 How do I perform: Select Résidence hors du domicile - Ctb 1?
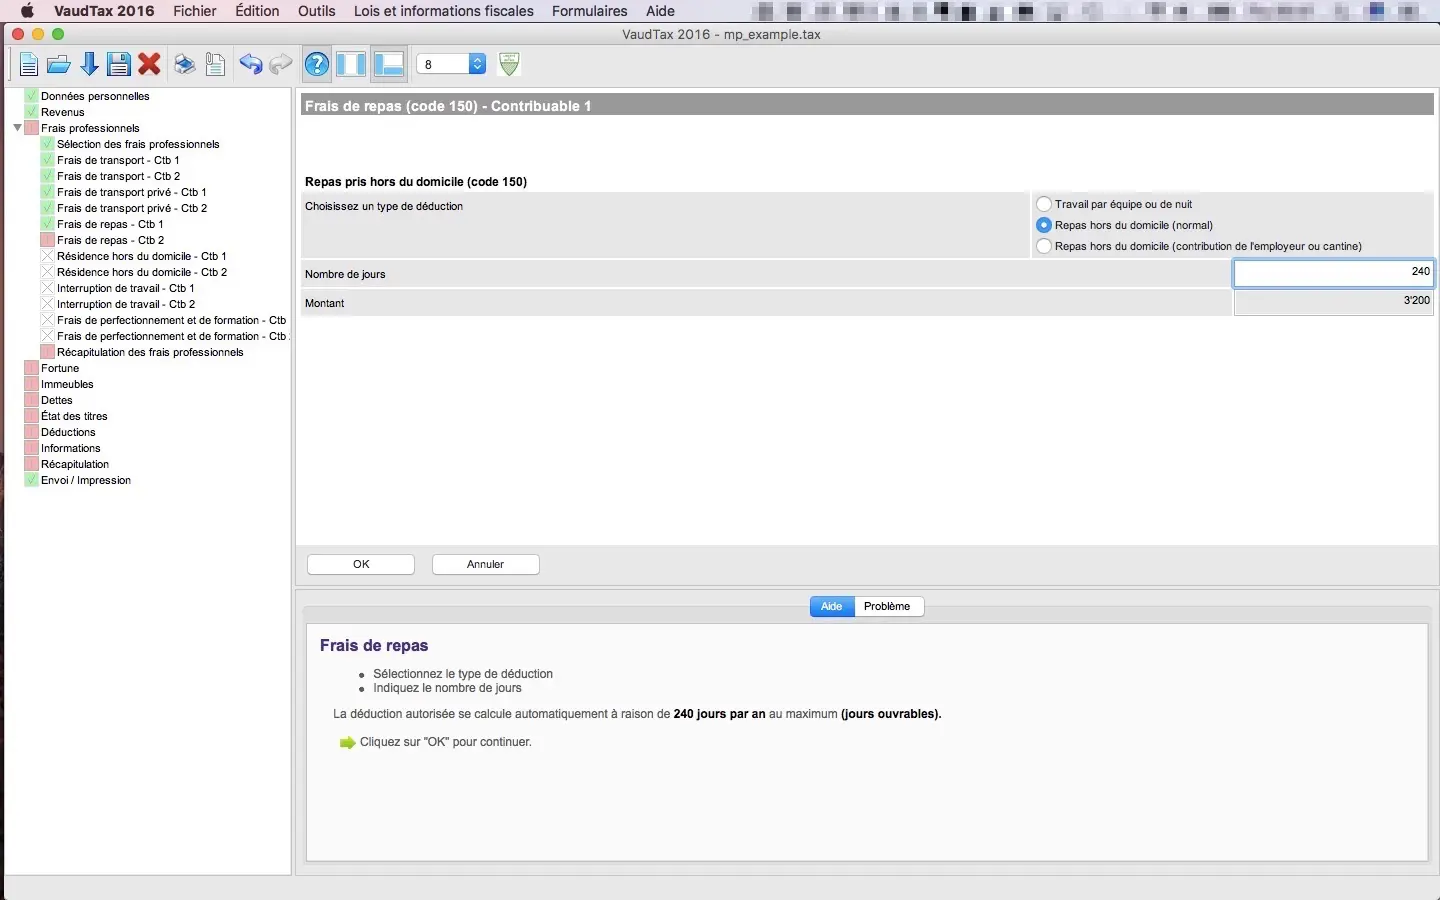(142, 256)
